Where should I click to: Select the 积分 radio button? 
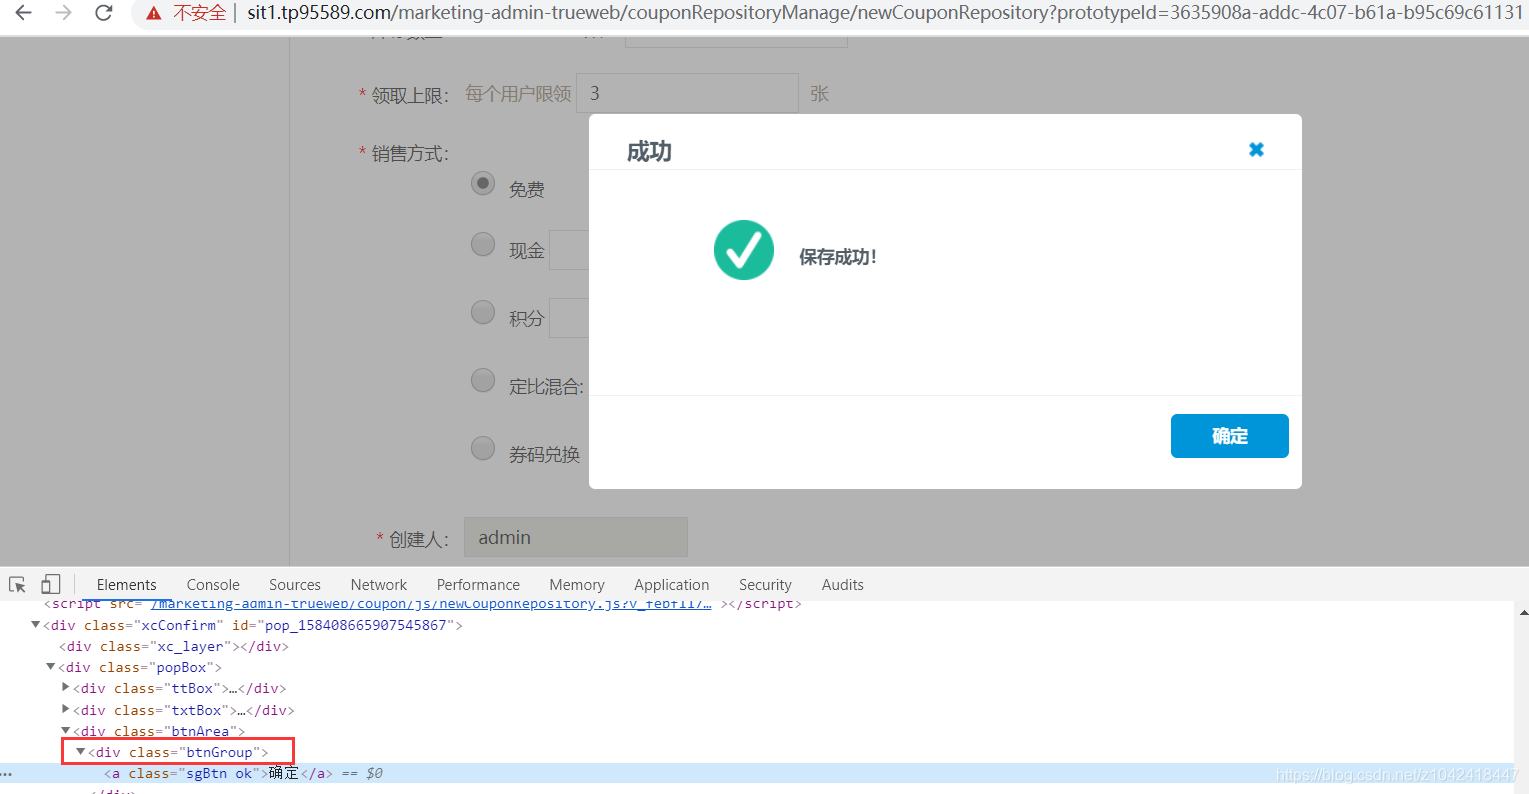tap(483, 312)
